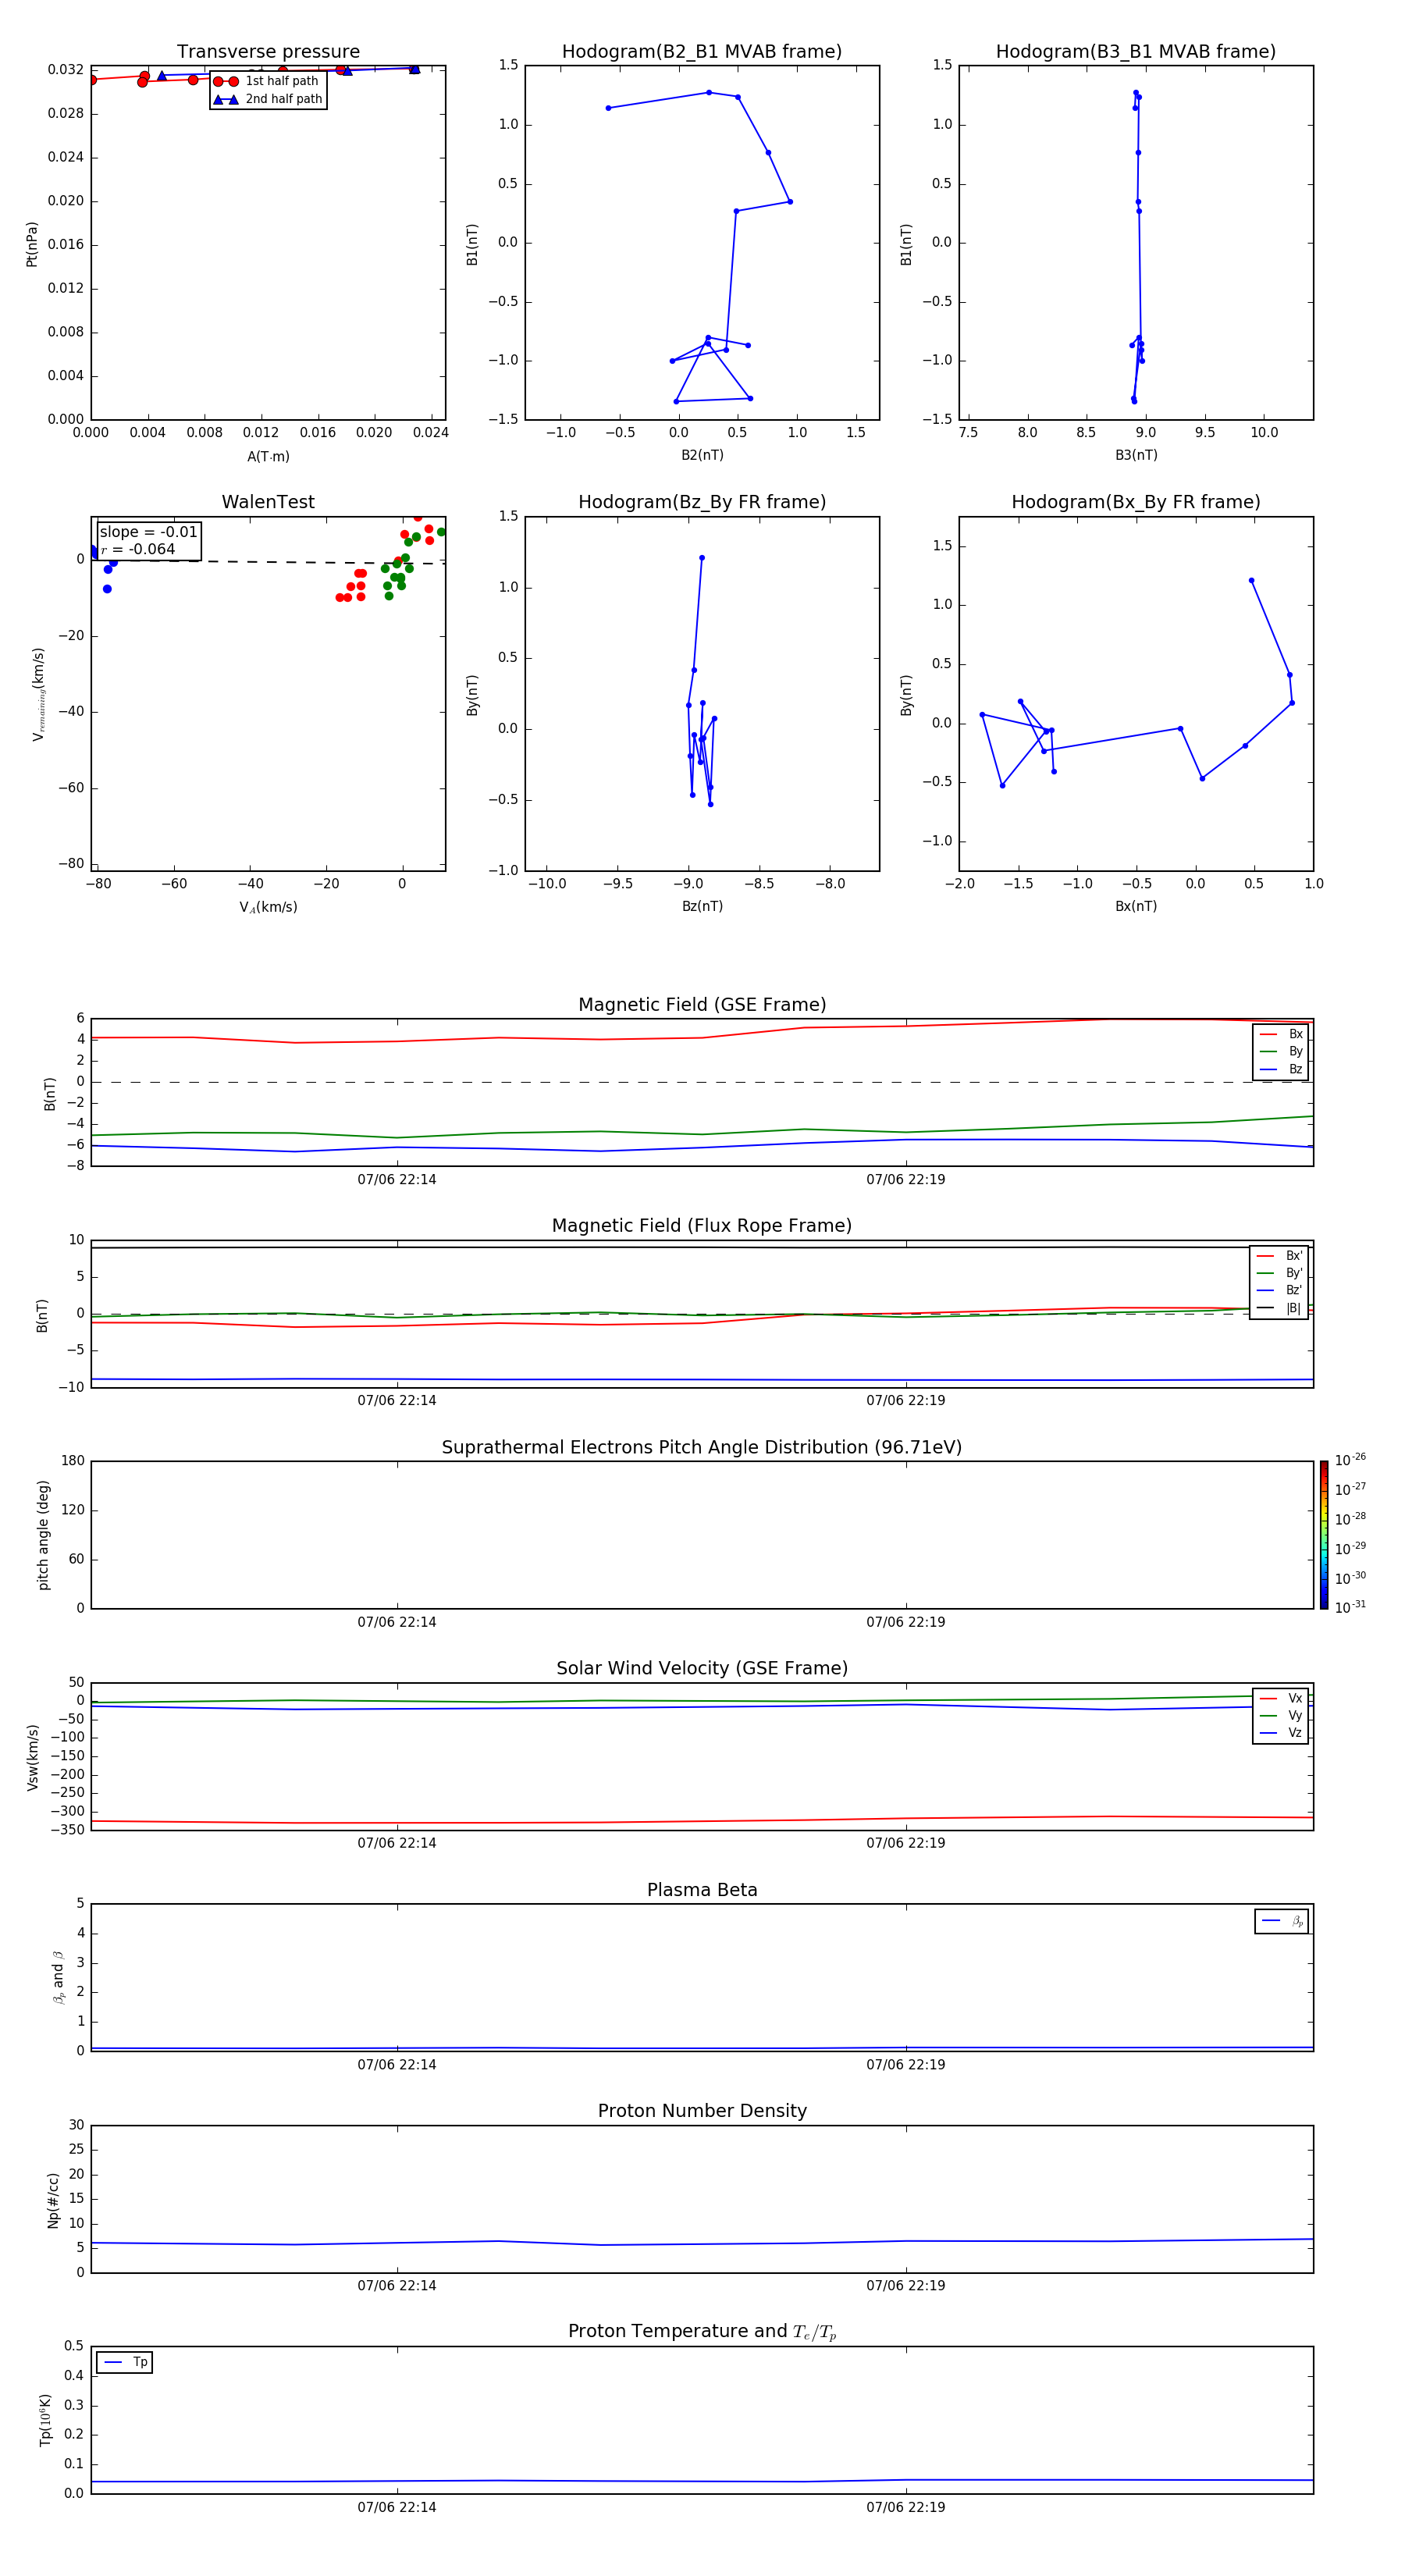Click 'pitch angle (deg)' y-axis label
Image resolution: width=1405 pixels, height=2576 pixels.
coord(43,1535)
